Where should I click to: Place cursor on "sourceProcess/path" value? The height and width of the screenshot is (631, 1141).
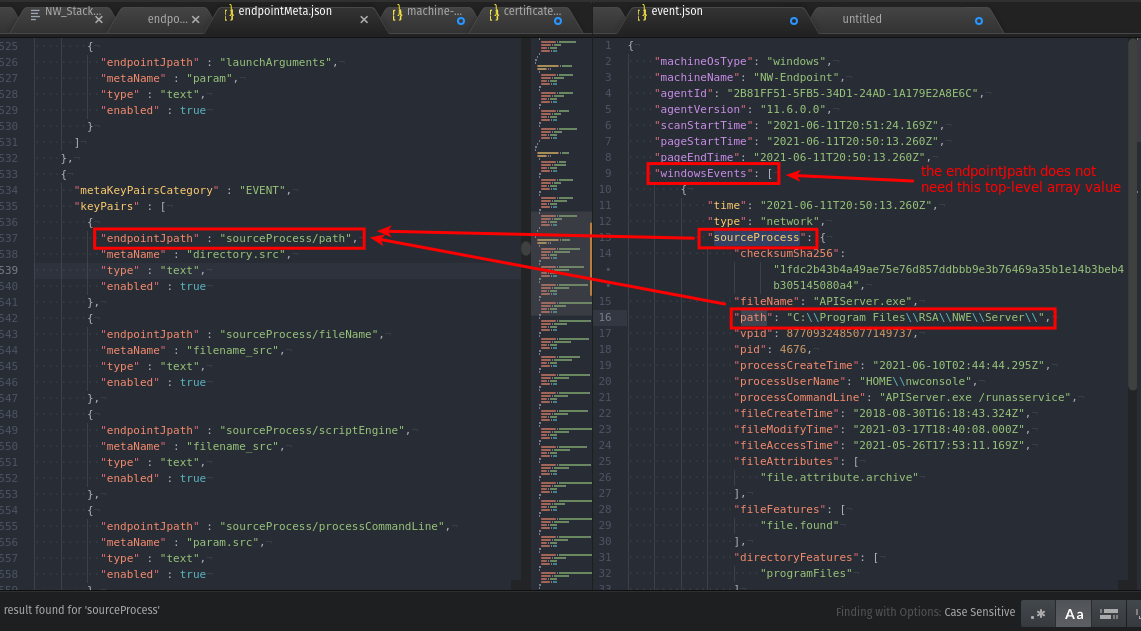[289, 238]
